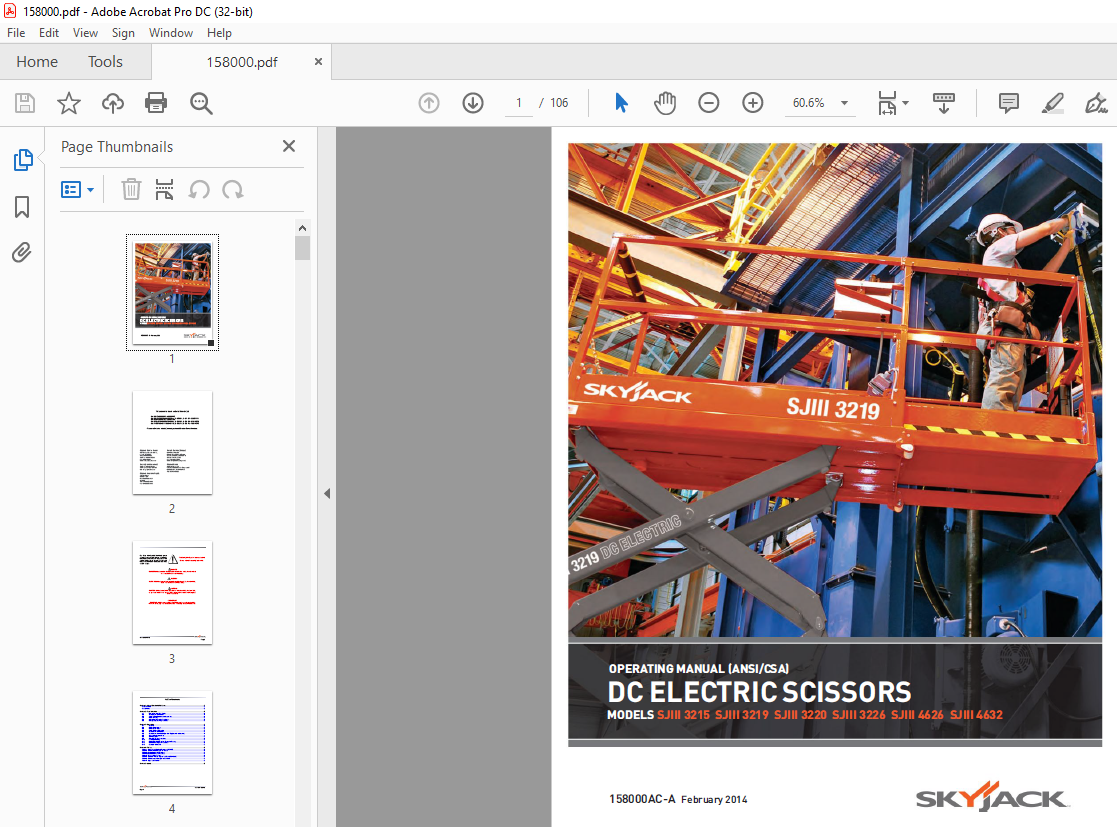The width and height of the screenshot is (1117, 827).
Task: Open the File menu
Action: pos(16,33)
